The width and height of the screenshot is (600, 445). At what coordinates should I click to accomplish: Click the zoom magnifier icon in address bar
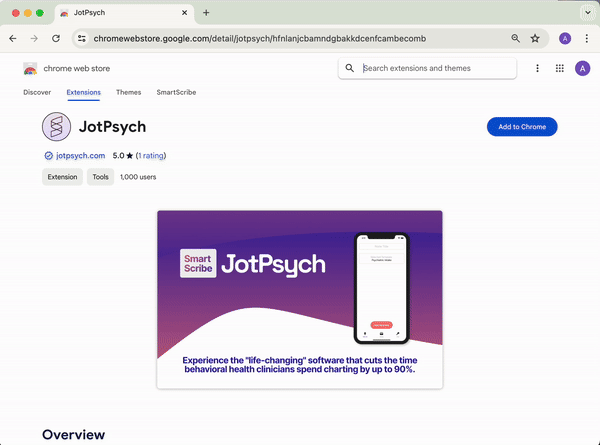click(x=515, y=38)
